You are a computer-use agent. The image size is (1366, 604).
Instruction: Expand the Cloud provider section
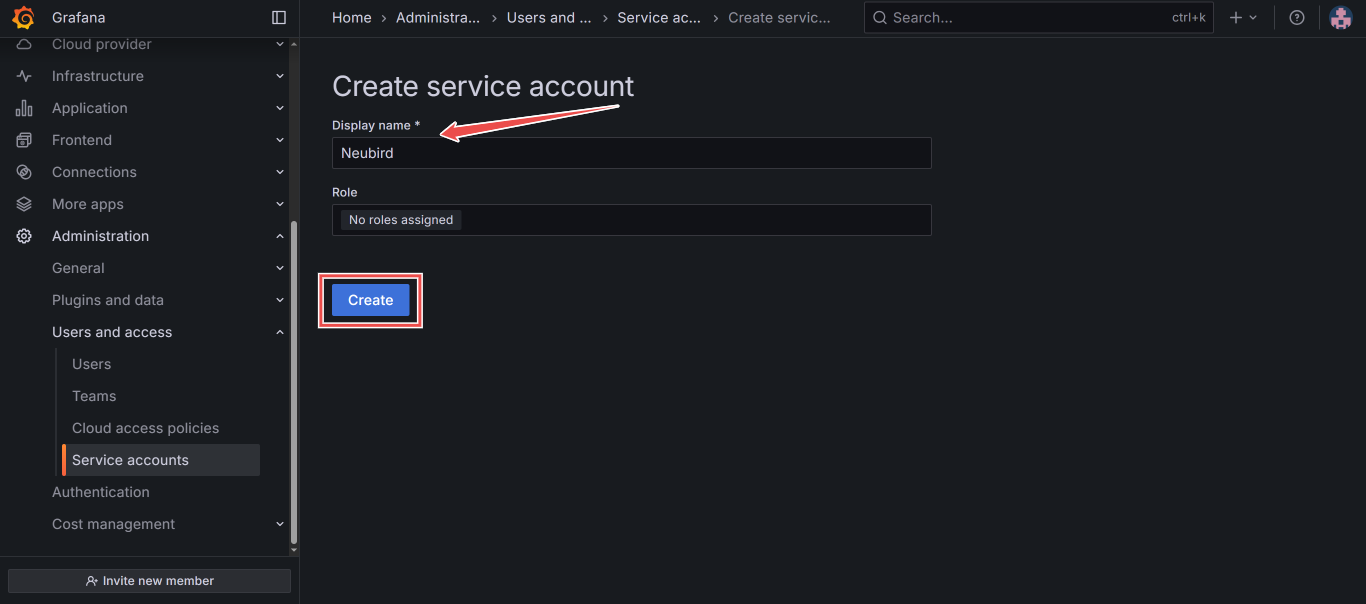(x=279, y=44)
